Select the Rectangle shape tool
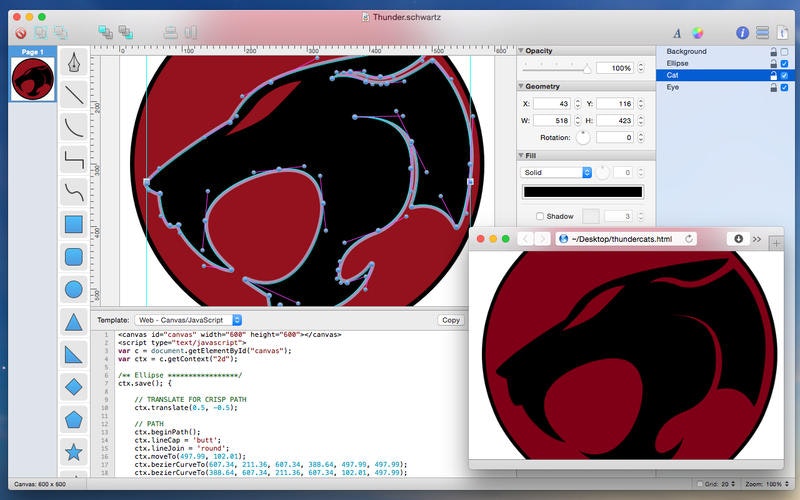This screenshot has width=800, height=500. (74, 224)
